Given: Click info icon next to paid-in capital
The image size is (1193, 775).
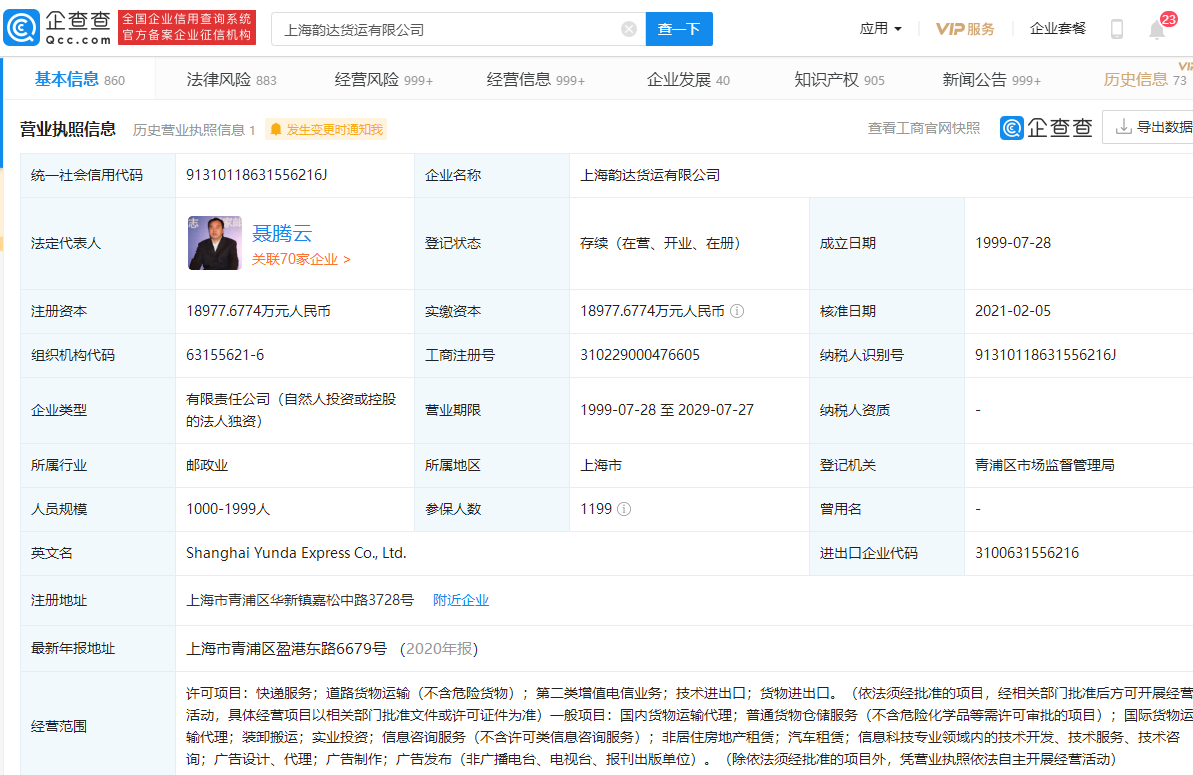Looking at the screenshot, I should [736, 311].
